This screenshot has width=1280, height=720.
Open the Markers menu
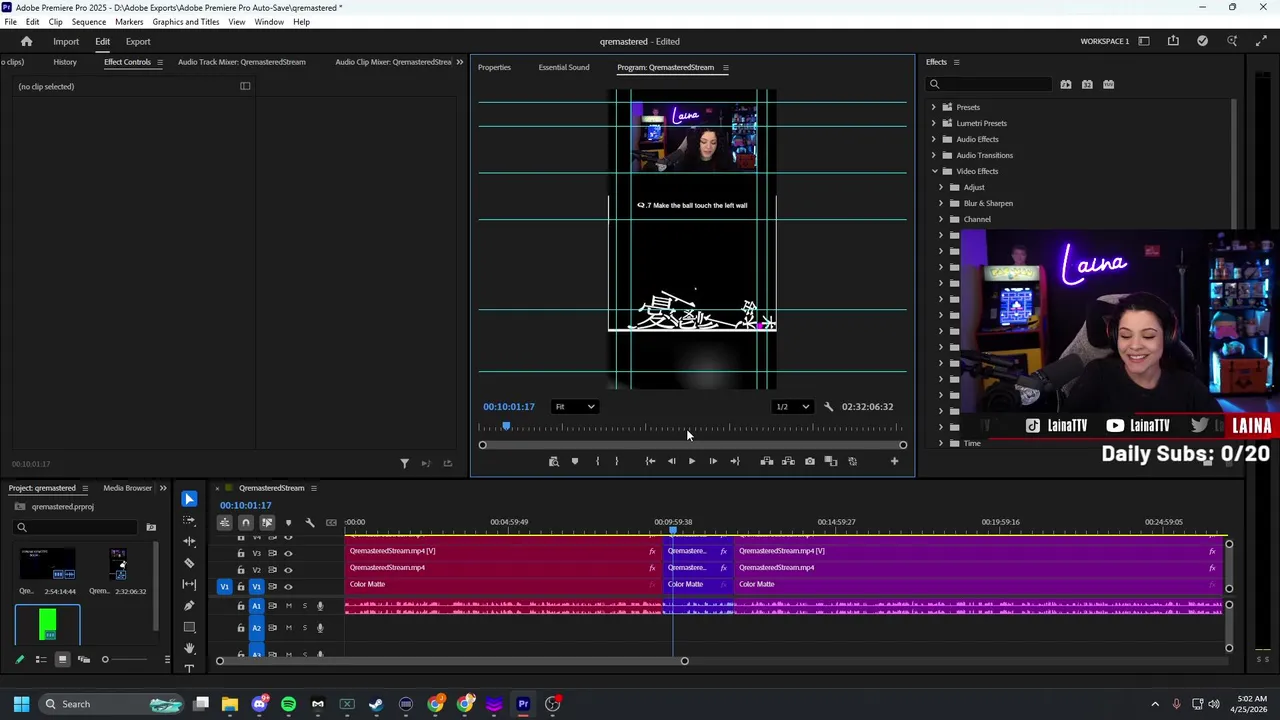(x=129, y=22)
